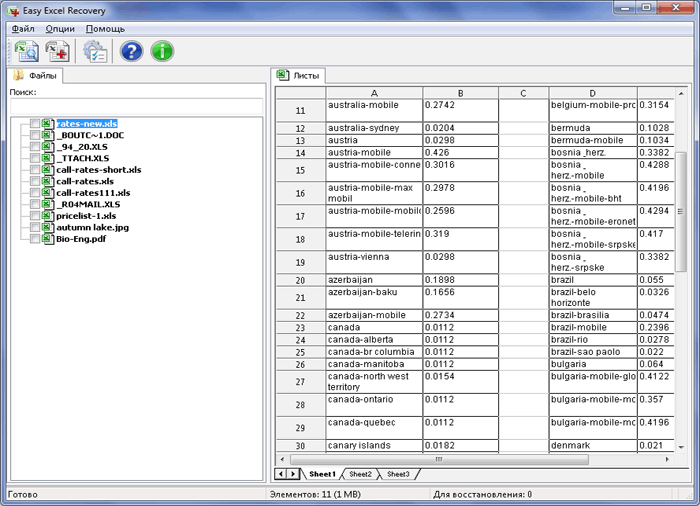Click the horizontal scrollbar thumb in sheet view

click(x=439, y=459)
